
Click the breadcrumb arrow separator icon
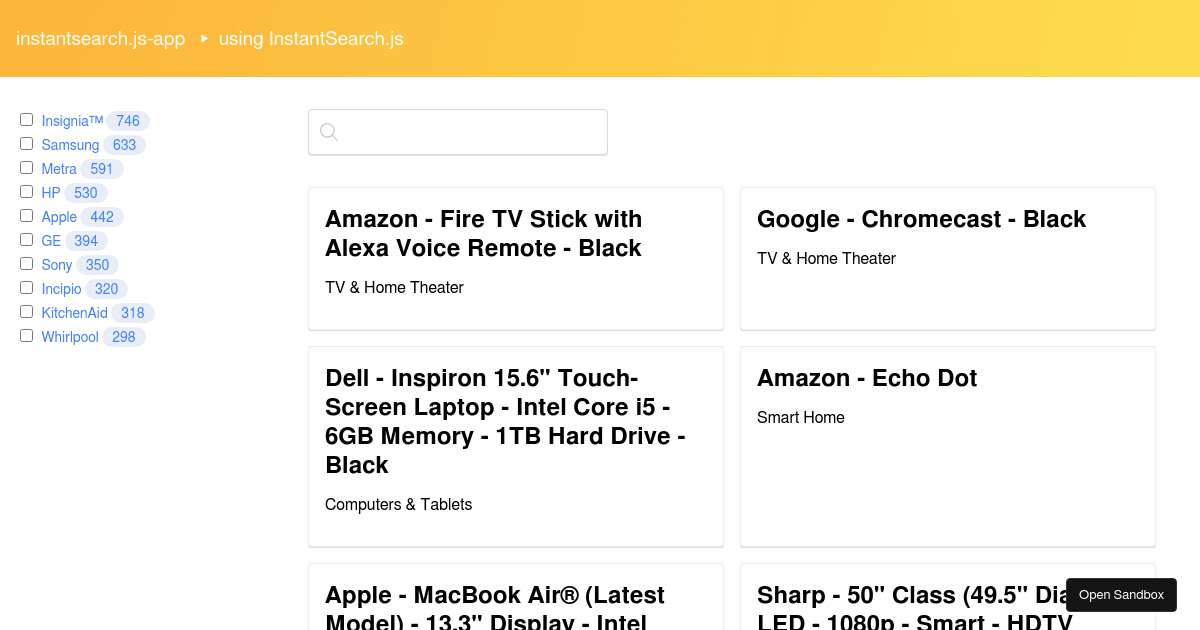pyautogui.click(x=204, y=39)
